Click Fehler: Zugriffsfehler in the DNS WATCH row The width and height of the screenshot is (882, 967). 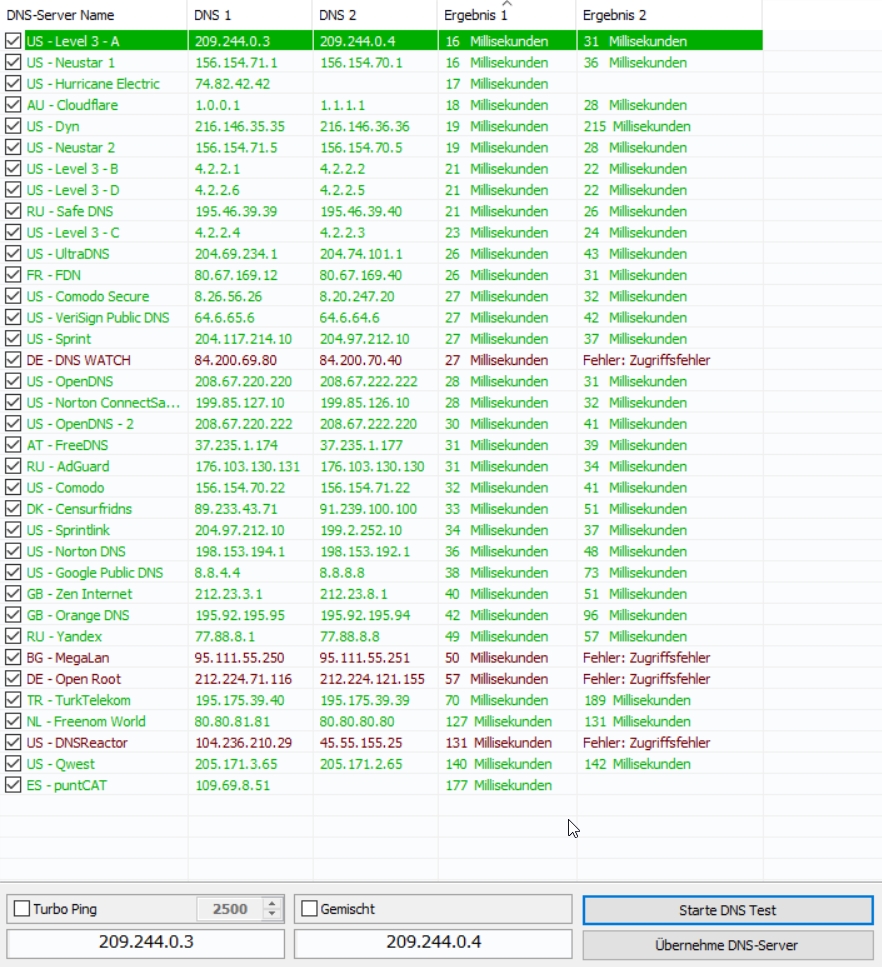coord(646,360)
